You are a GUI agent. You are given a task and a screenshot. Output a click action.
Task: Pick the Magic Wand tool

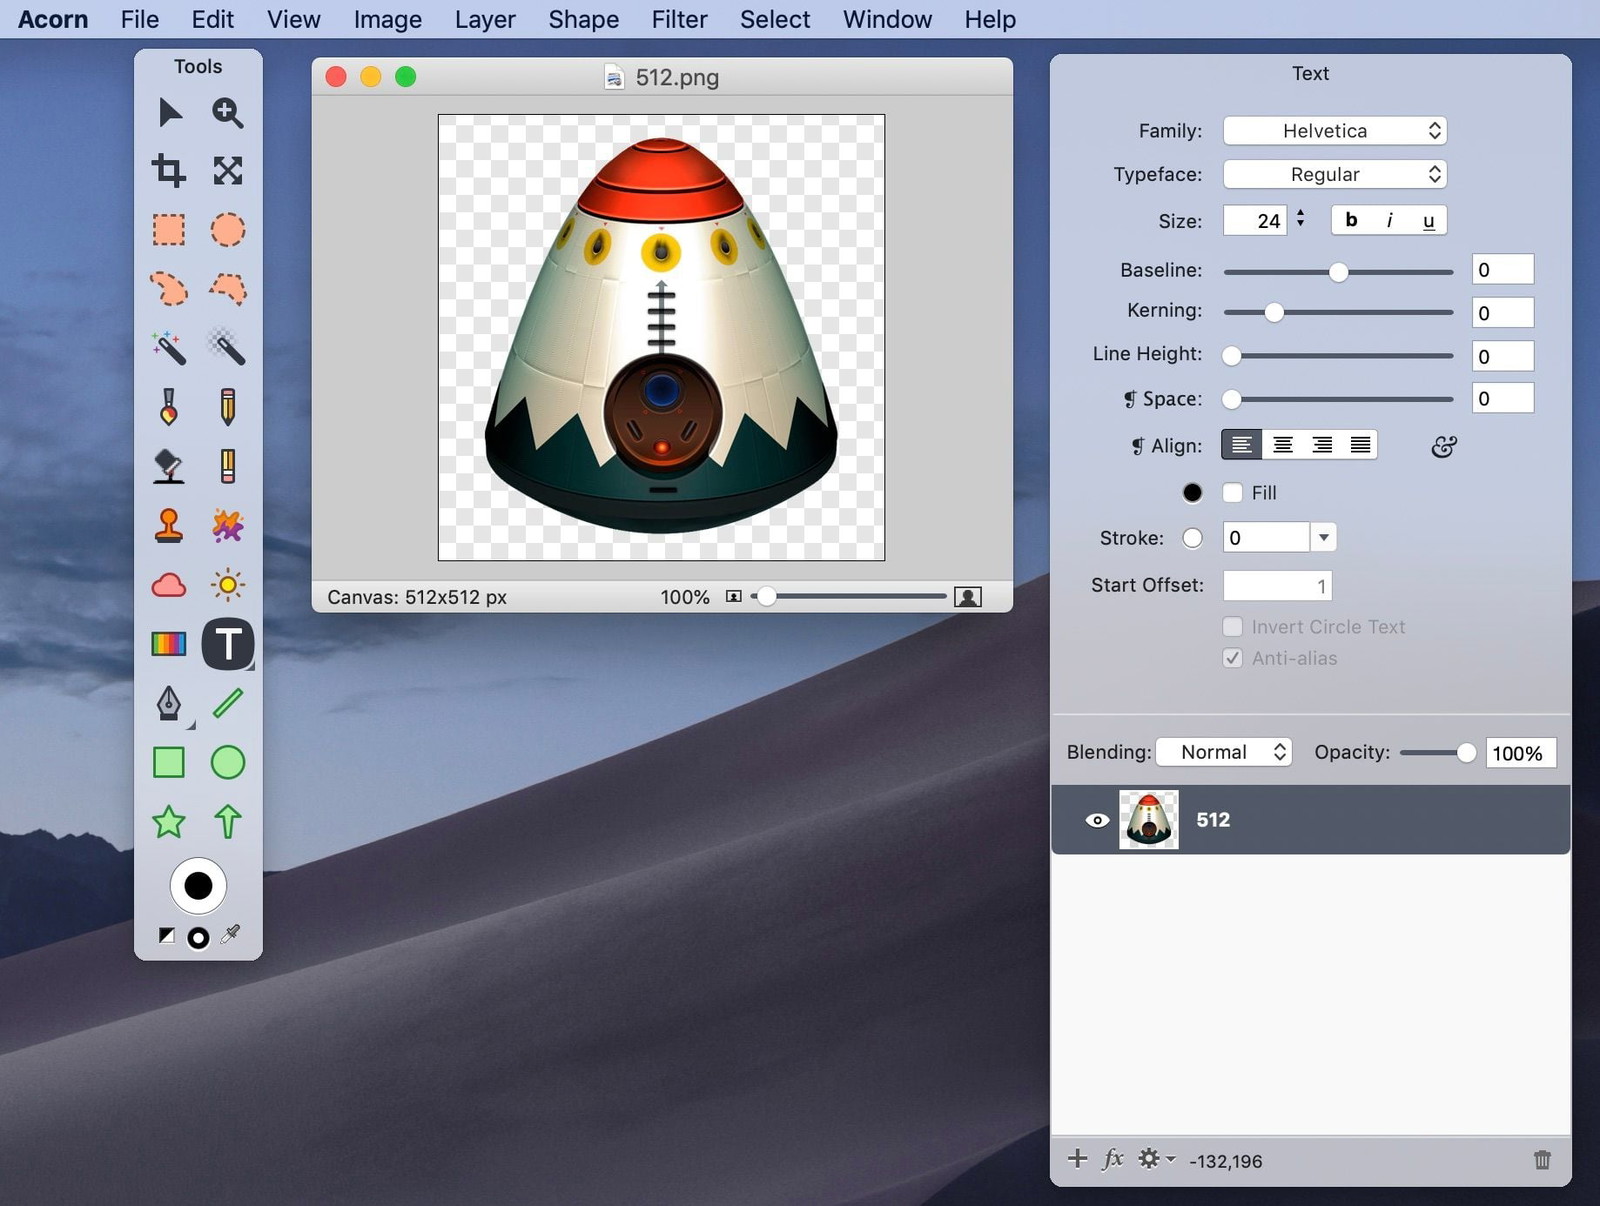pyautogui.click(x=168, y=348)
